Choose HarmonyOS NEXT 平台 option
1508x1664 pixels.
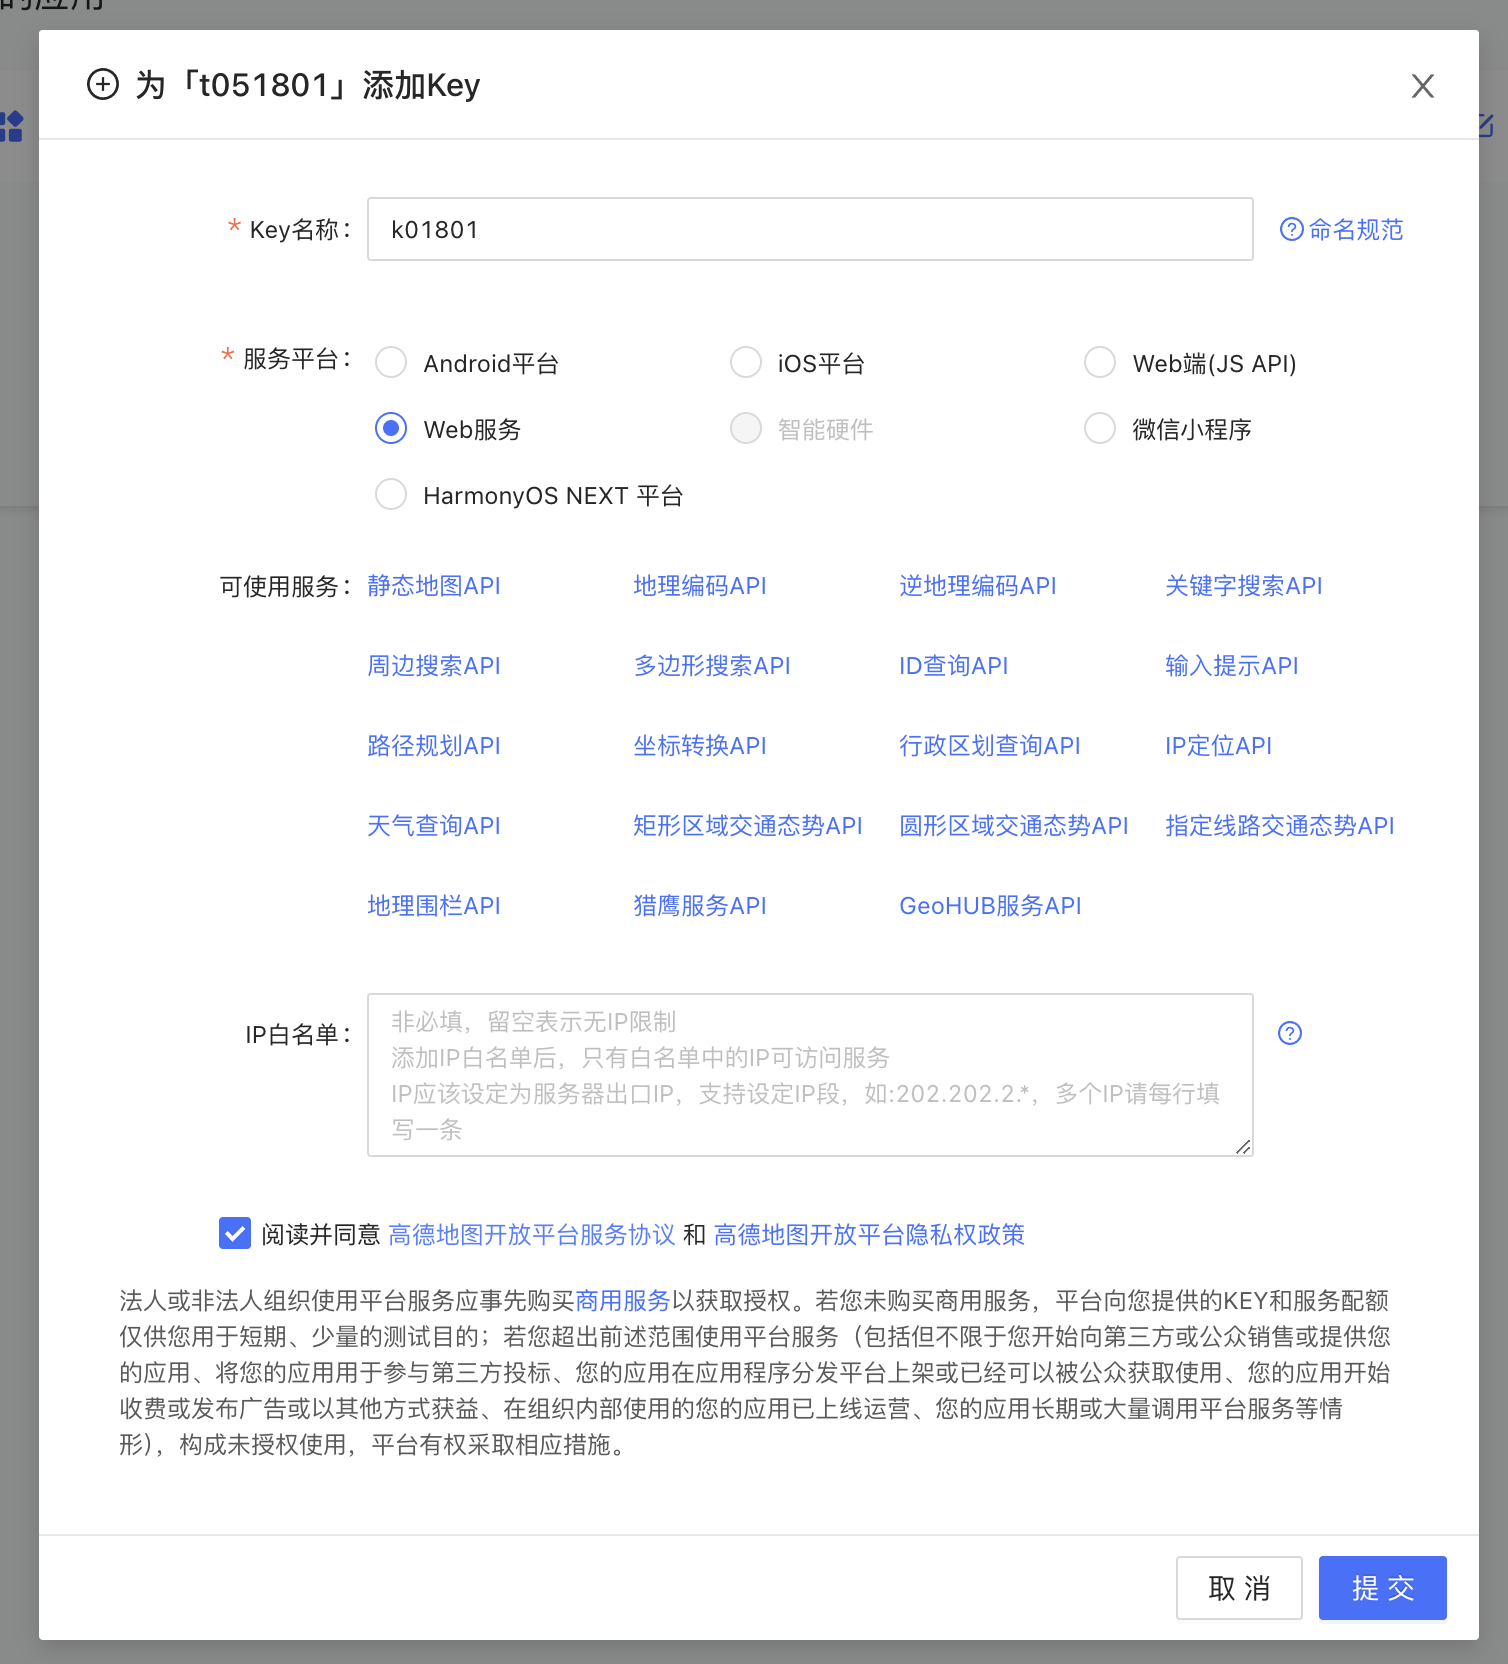391,494
